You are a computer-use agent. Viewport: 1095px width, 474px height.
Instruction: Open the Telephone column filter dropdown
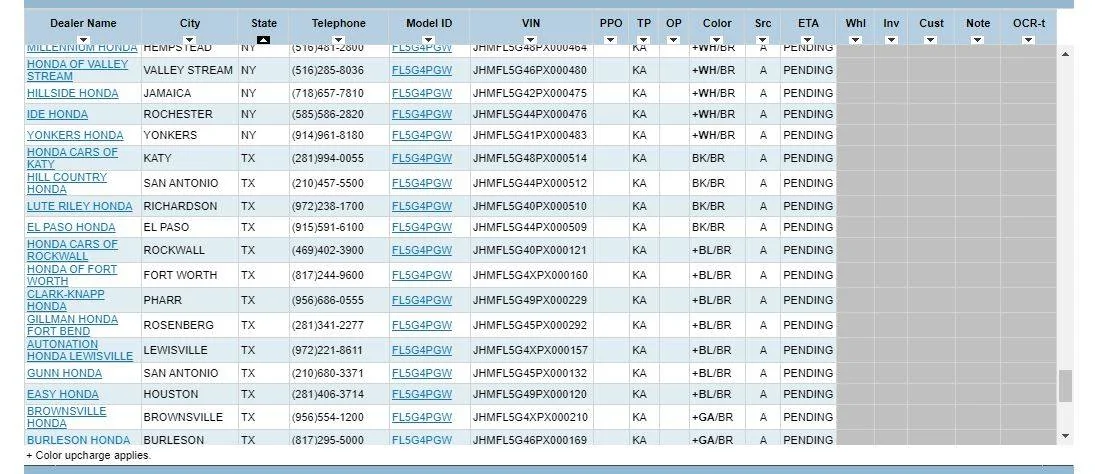pos(339,40)
